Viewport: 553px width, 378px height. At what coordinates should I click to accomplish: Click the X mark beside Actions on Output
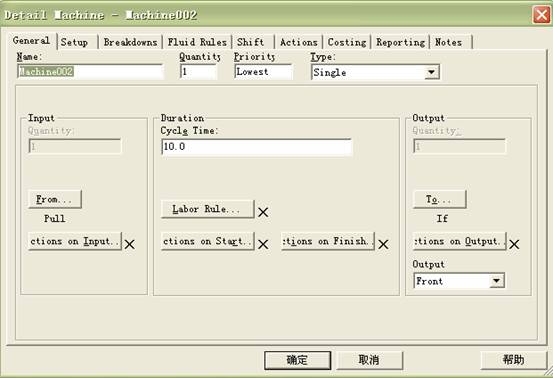(514, 244)
